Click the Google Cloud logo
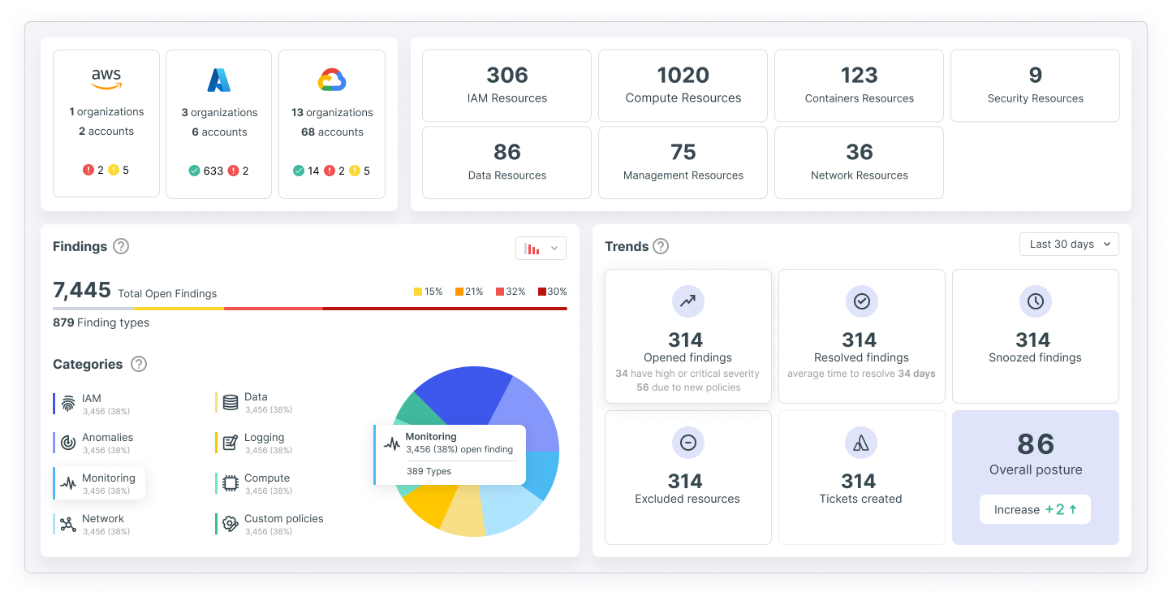The width and height of the screenshot is (1172, 601). click(331, 80)
